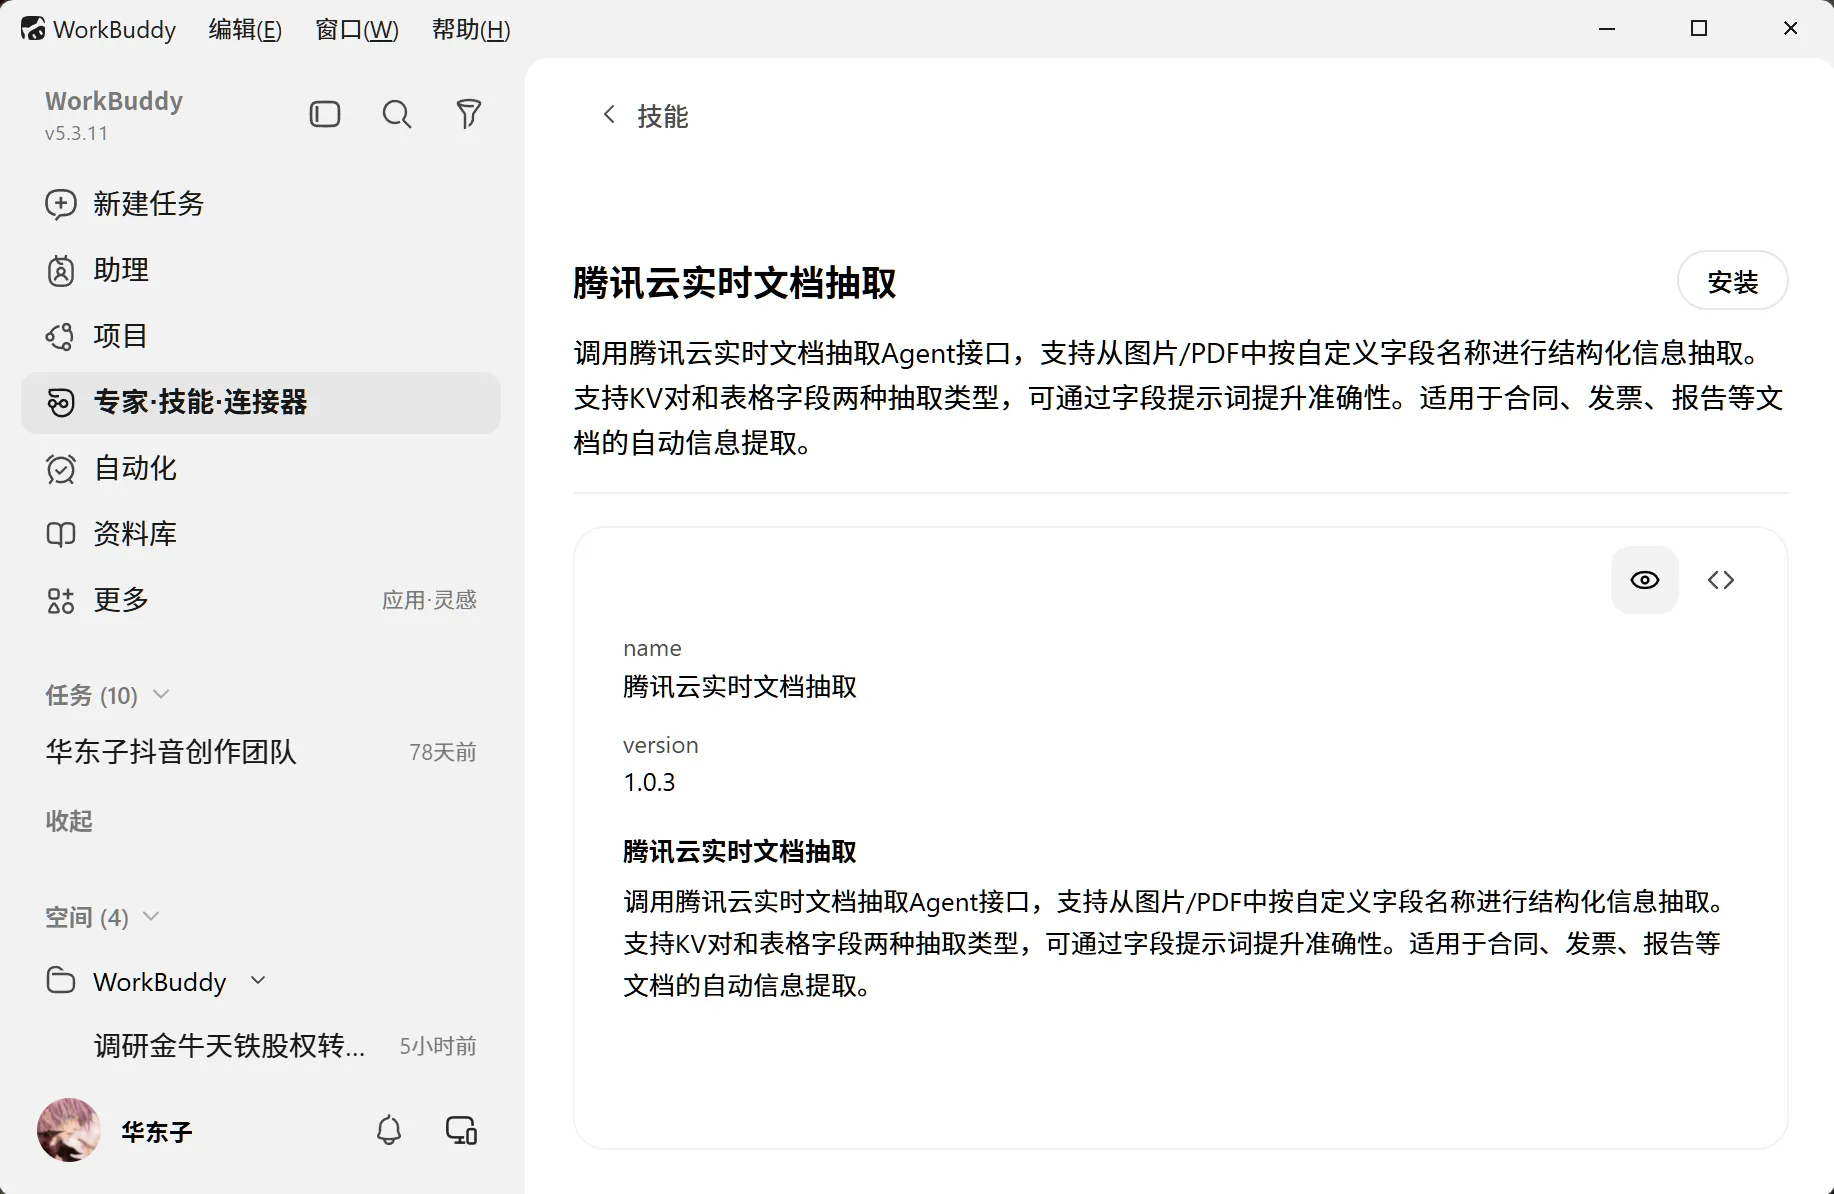Open the 华东子 account name

click(x=157, y=1131)
